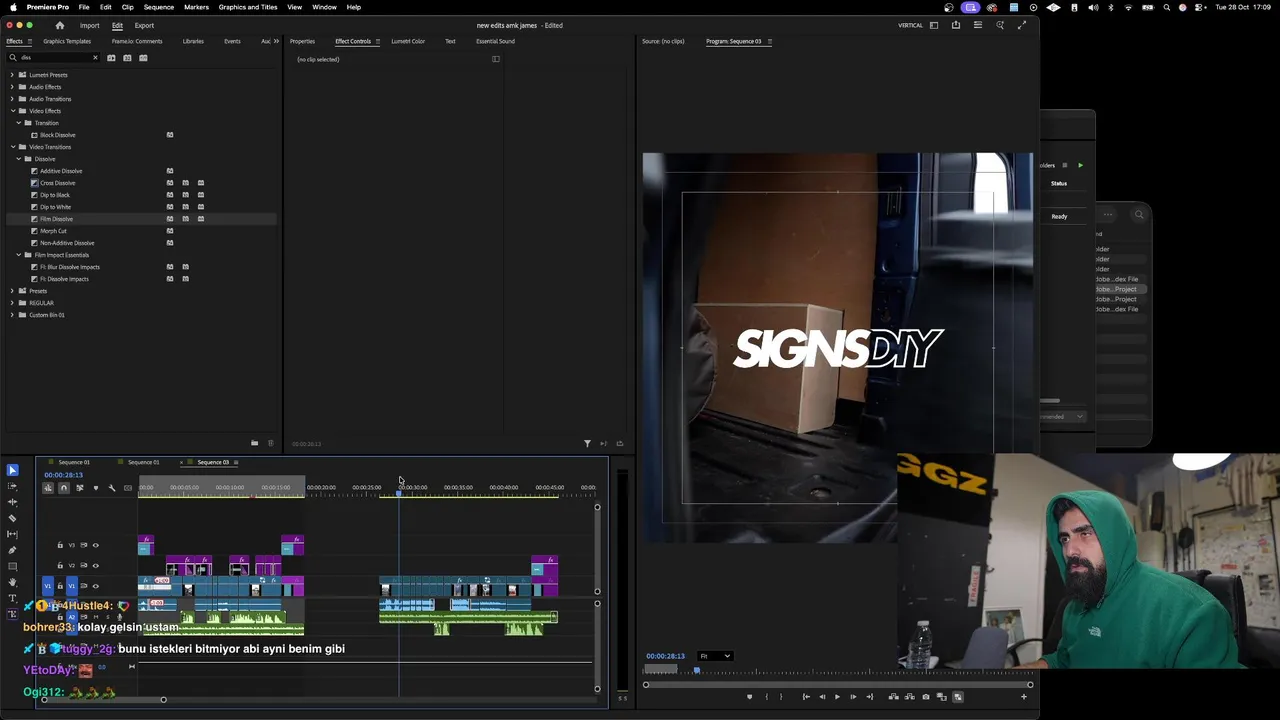
Task: Click the Accelerated Effects filter icon
Action: tap(111, 58)
